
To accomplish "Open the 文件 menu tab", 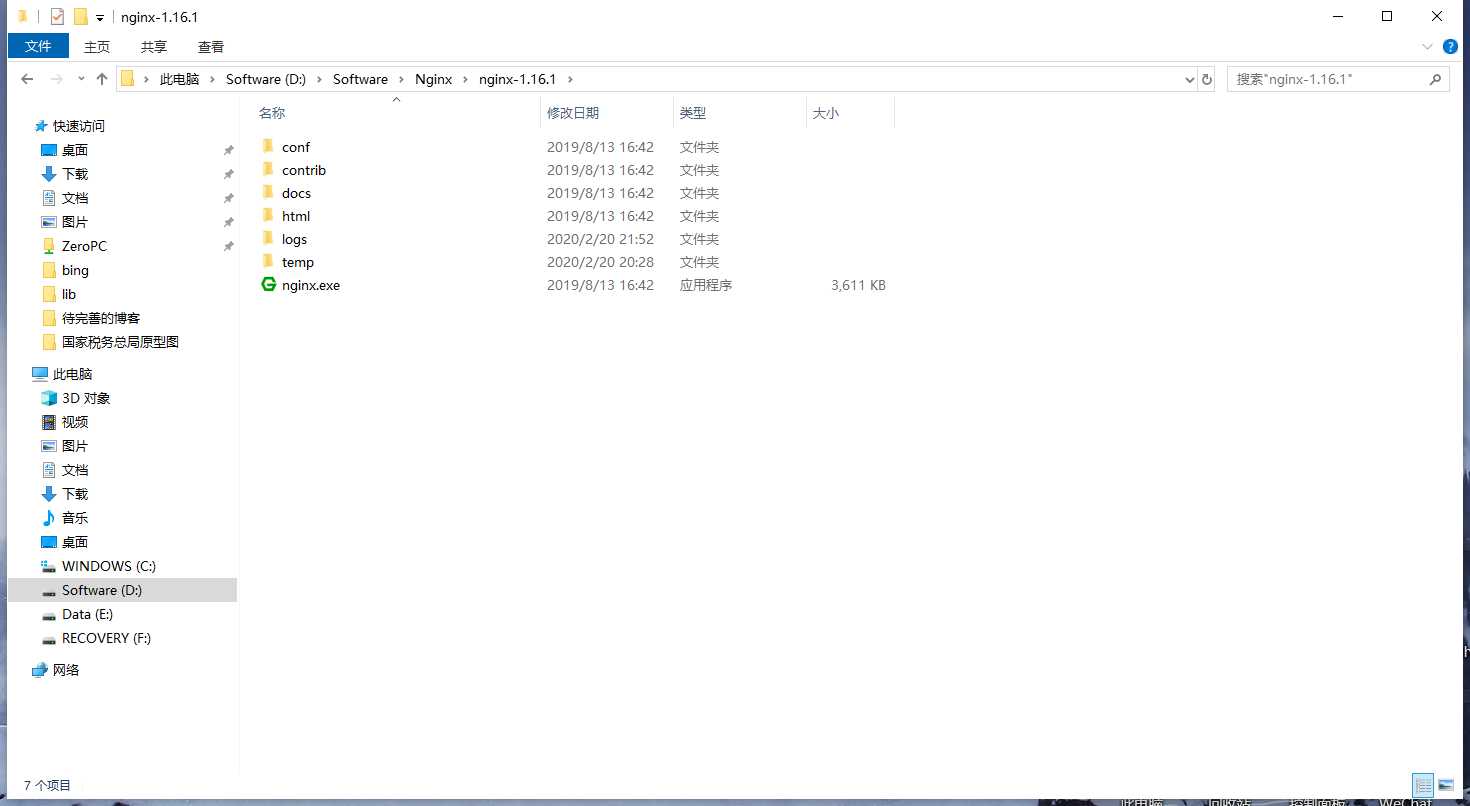I will click(x=38, y=46).
